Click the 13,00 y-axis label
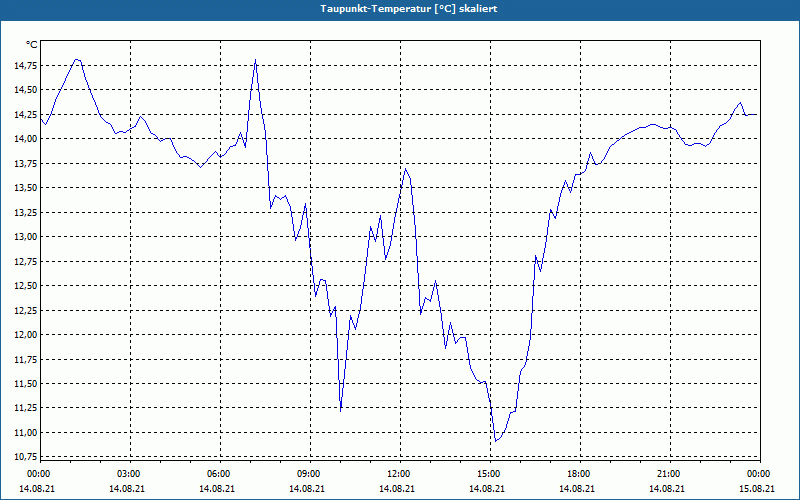The image size is (800, 500). [x=25, y=237]
